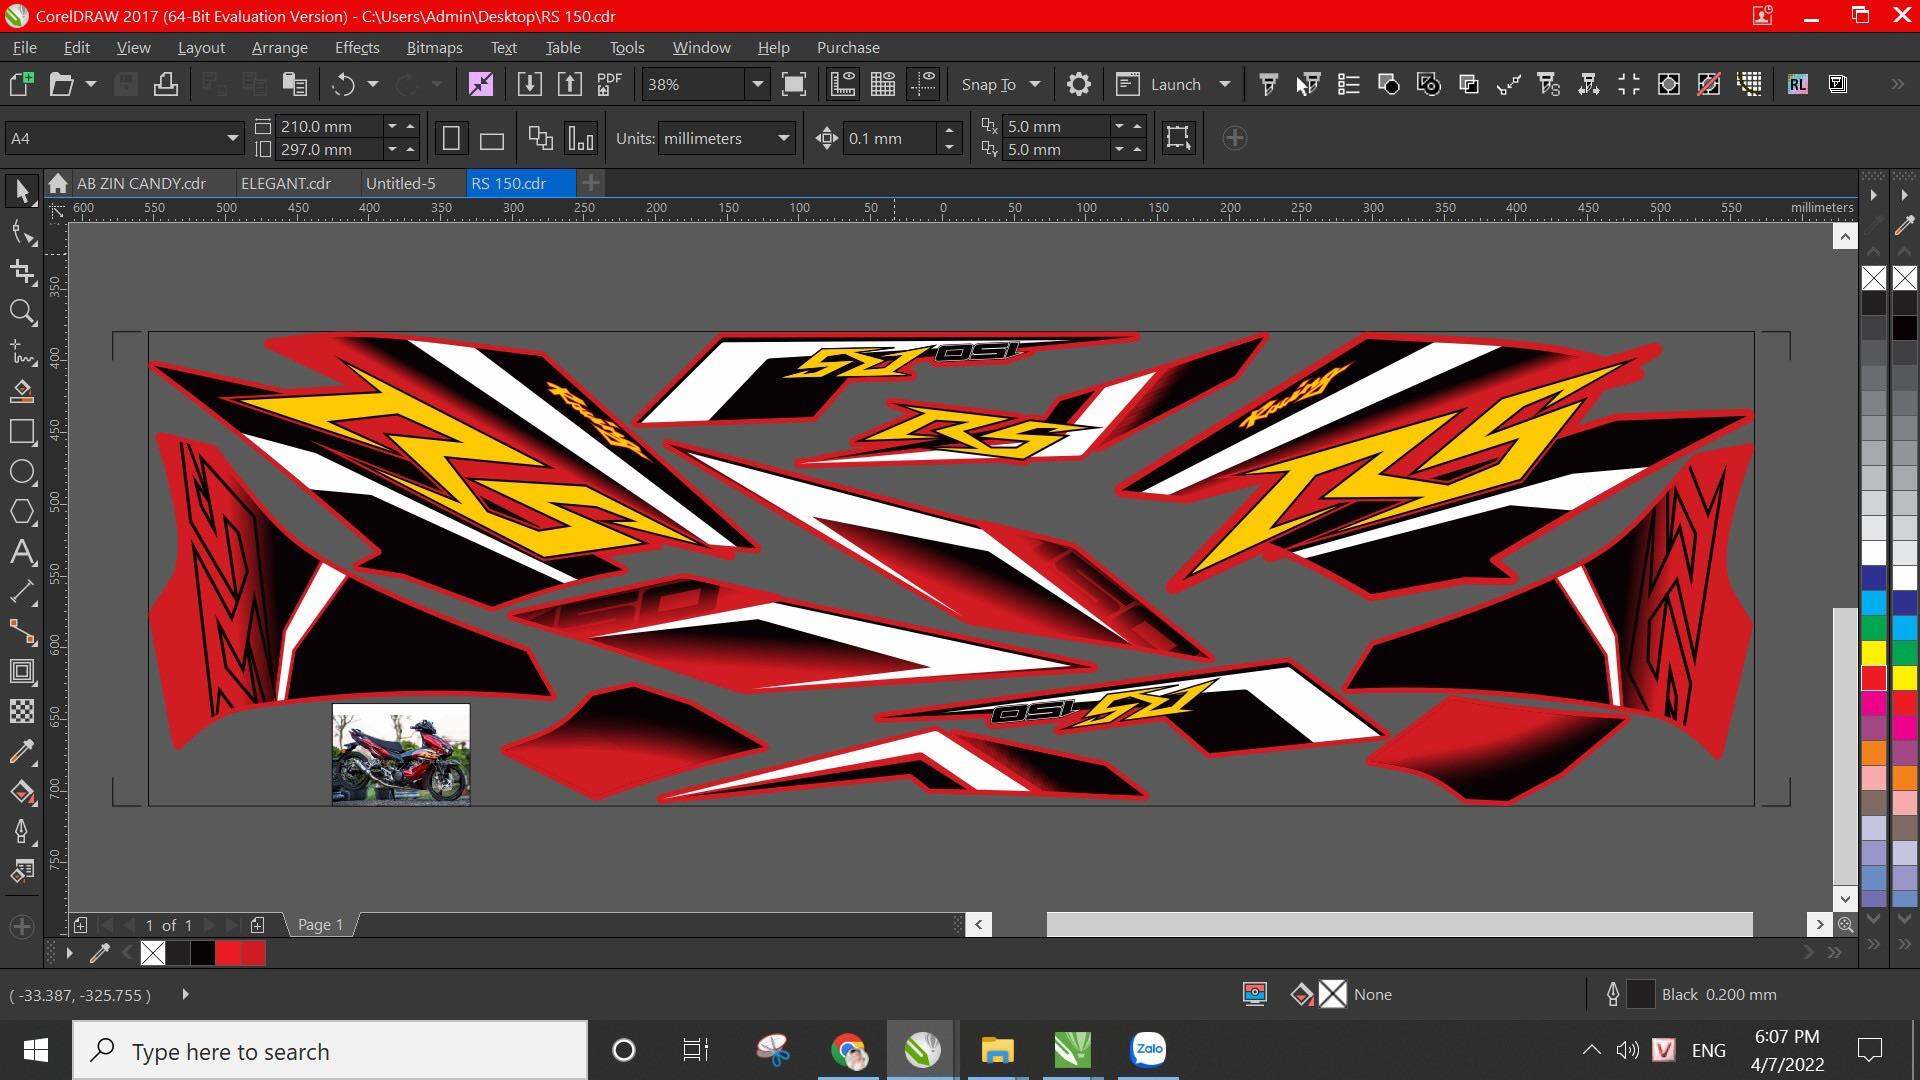The image size is (1920, 1080).
Task: Select the Transparency checkerboard tool
Action: (x=22, y=712)
